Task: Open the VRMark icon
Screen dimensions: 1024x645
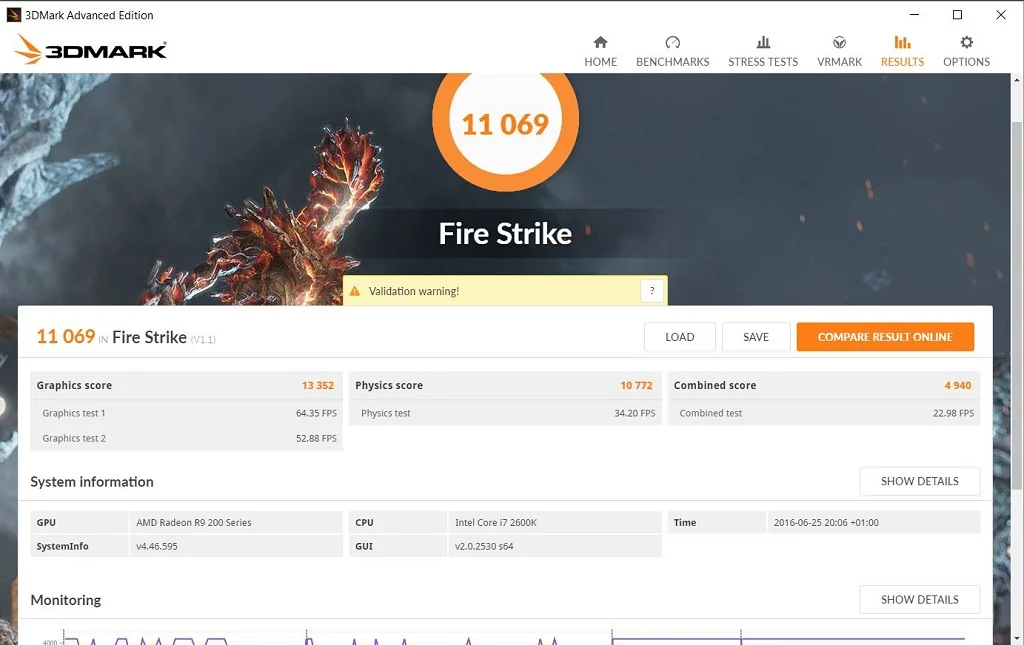Action: [x=839, y=42]
